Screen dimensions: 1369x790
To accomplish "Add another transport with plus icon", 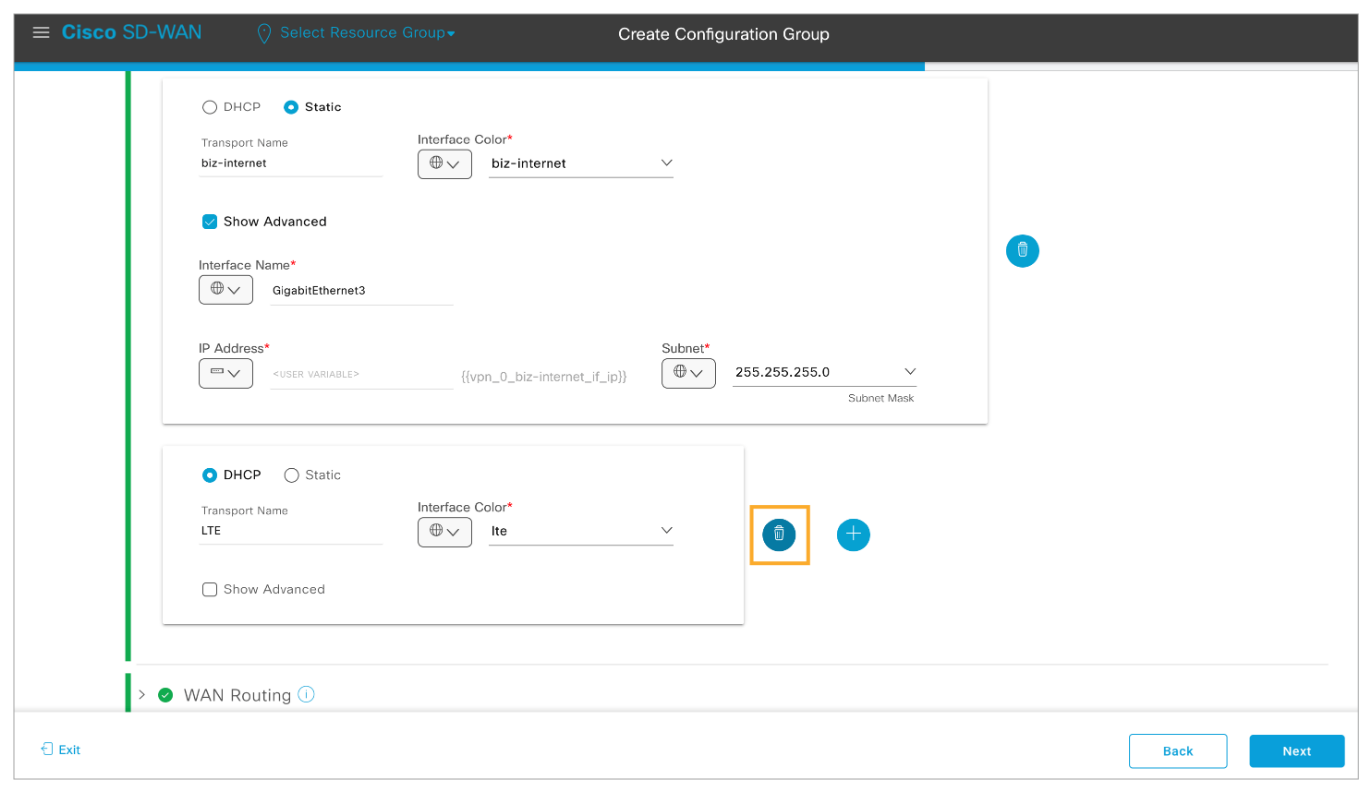I will (x=853, y=535).
